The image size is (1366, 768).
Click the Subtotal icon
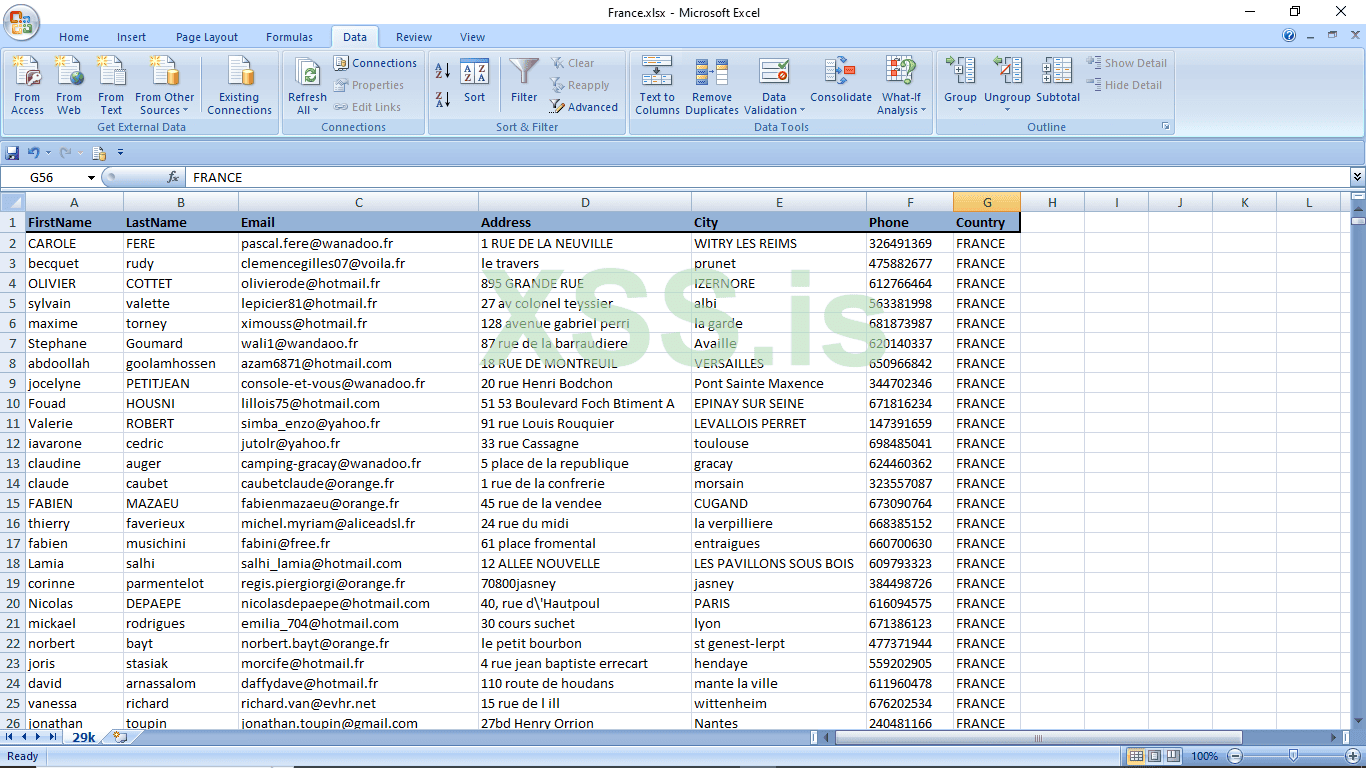point(1055,84)
